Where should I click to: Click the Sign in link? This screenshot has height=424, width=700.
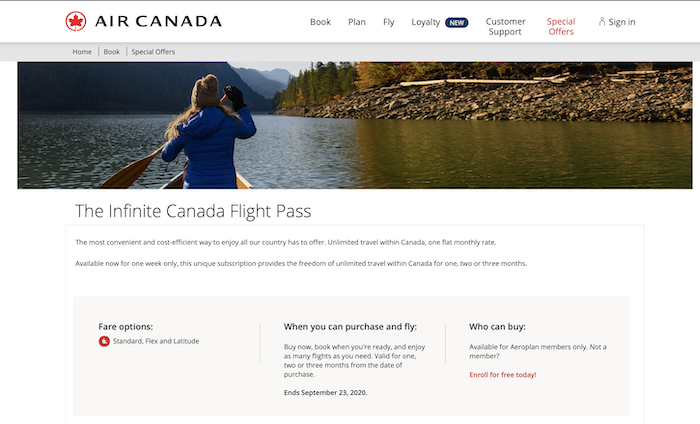click(621, 22)
